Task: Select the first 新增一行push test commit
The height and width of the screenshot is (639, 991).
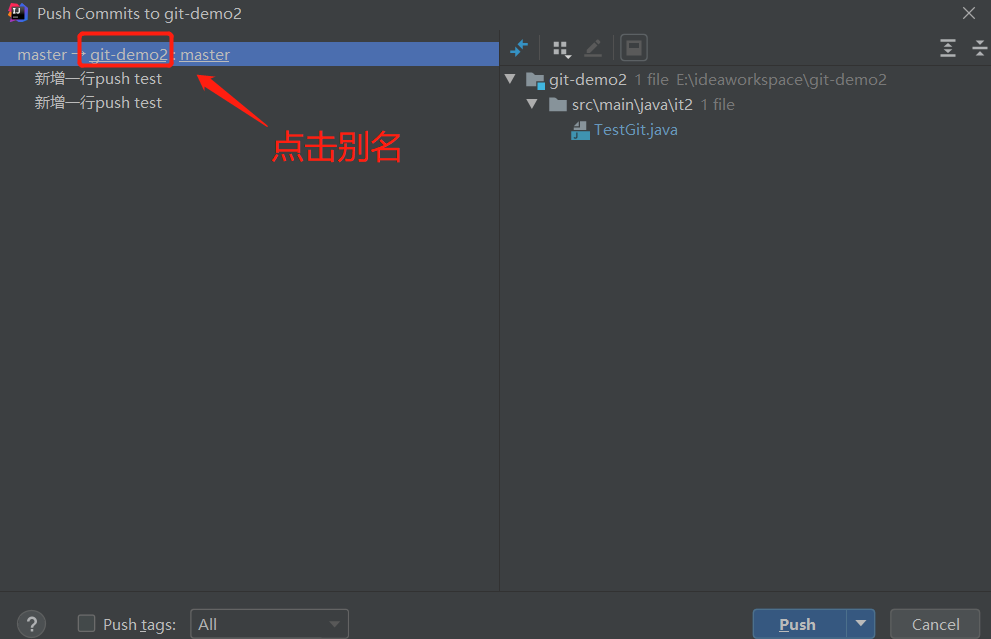Action: pyautogui.click(x=98, y=78)
